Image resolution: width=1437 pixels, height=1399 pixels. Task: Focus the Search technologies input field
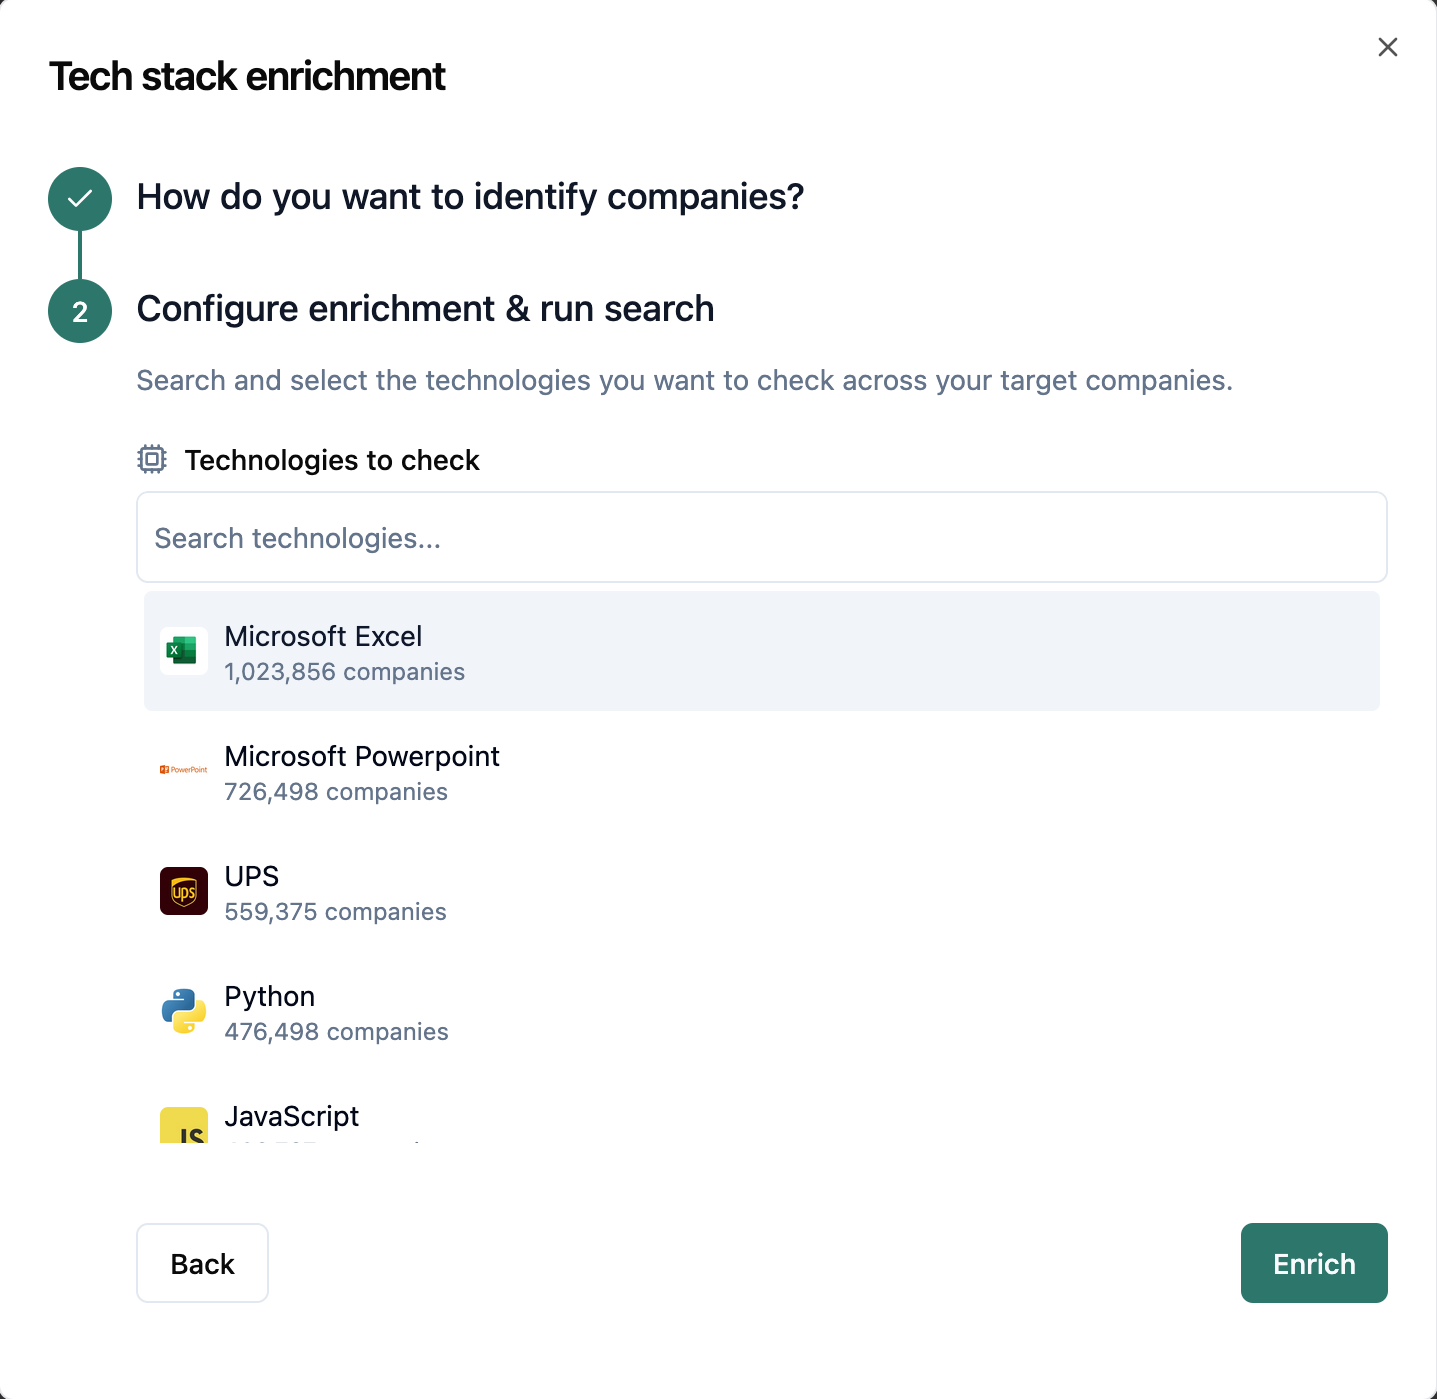pyautogui.click(x=761, y=537)
